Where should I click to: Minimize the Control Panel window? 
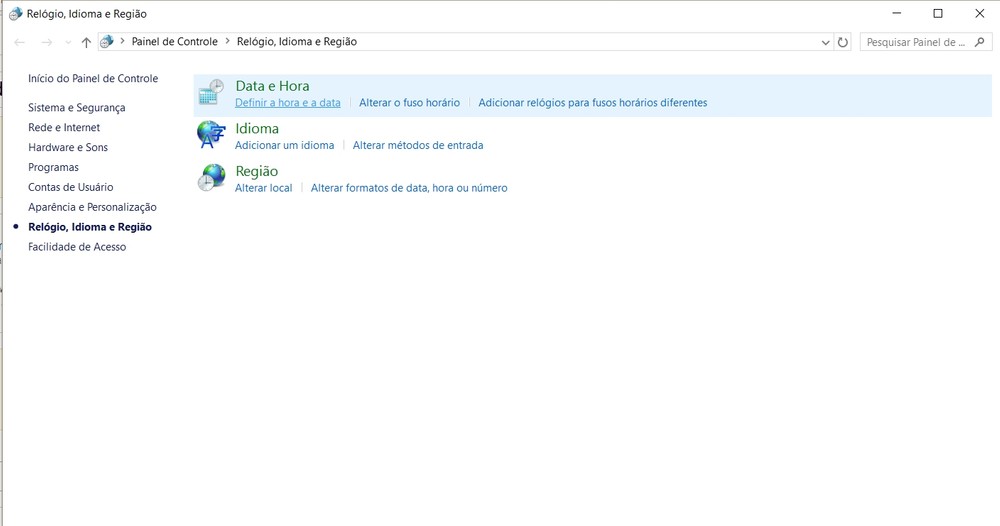pos(897,13)
